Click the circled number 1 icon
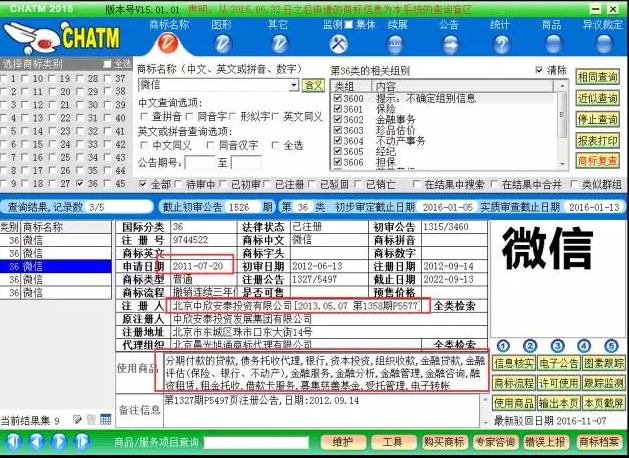The height and width of the screenshot is (458, 629). point(501,344)
